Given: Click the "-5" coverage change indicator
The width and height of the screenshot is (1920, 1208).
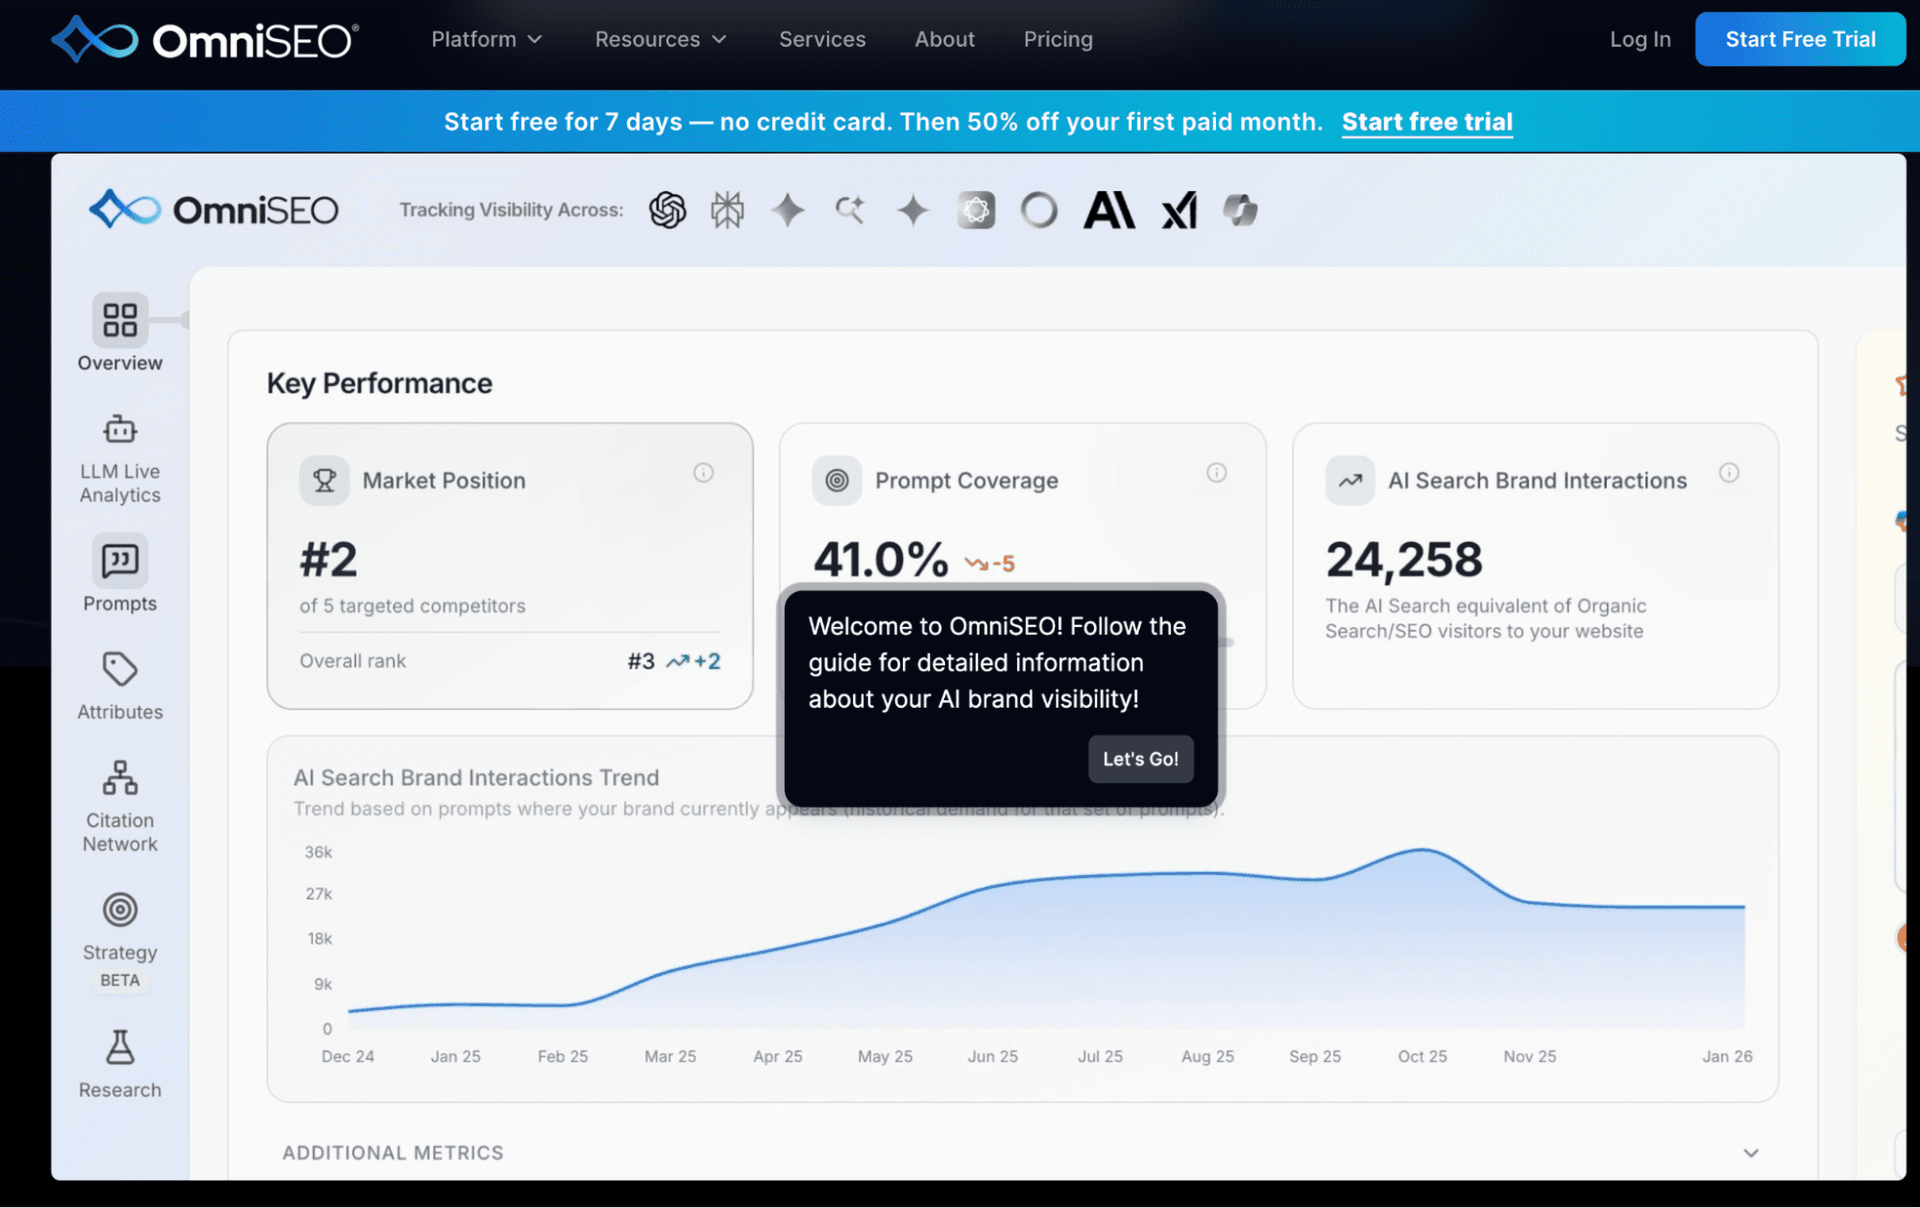Looking at the screenshot, I should tap(990, 564).
